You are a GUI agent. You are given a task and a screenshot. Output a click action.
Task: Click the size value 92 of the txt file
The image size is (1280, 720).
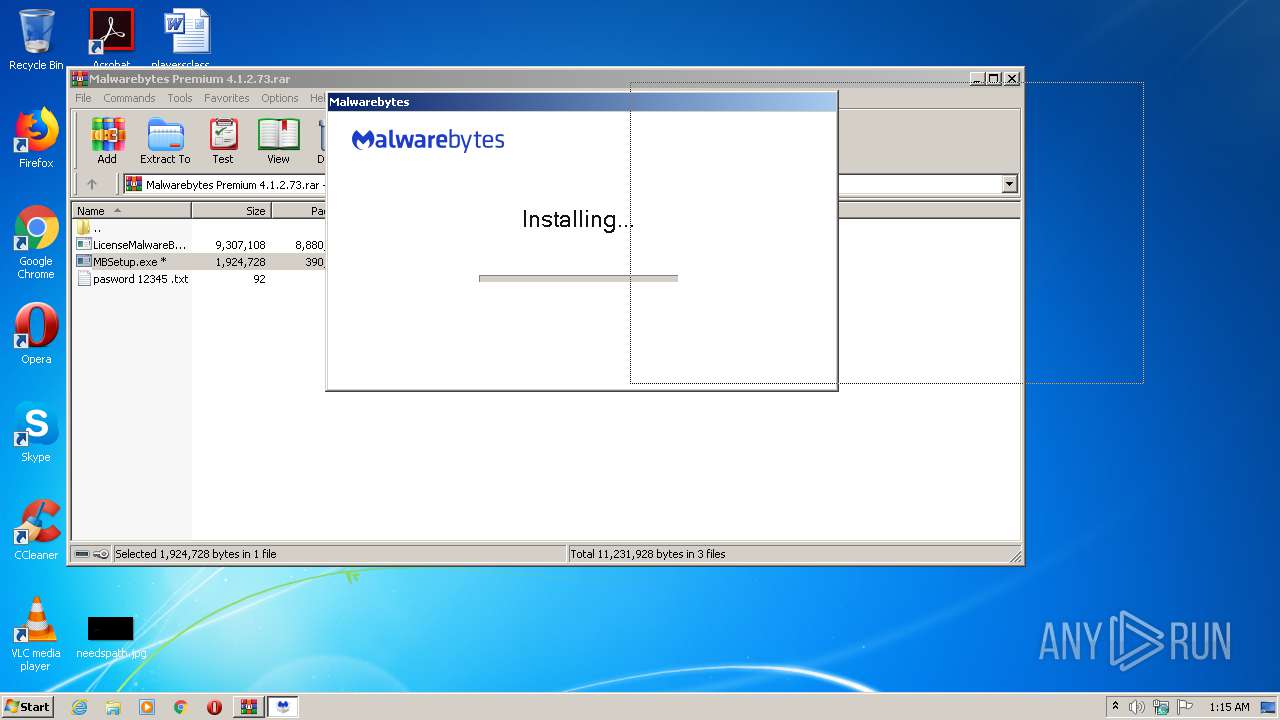pyautogui.click(x=259, y=279)
